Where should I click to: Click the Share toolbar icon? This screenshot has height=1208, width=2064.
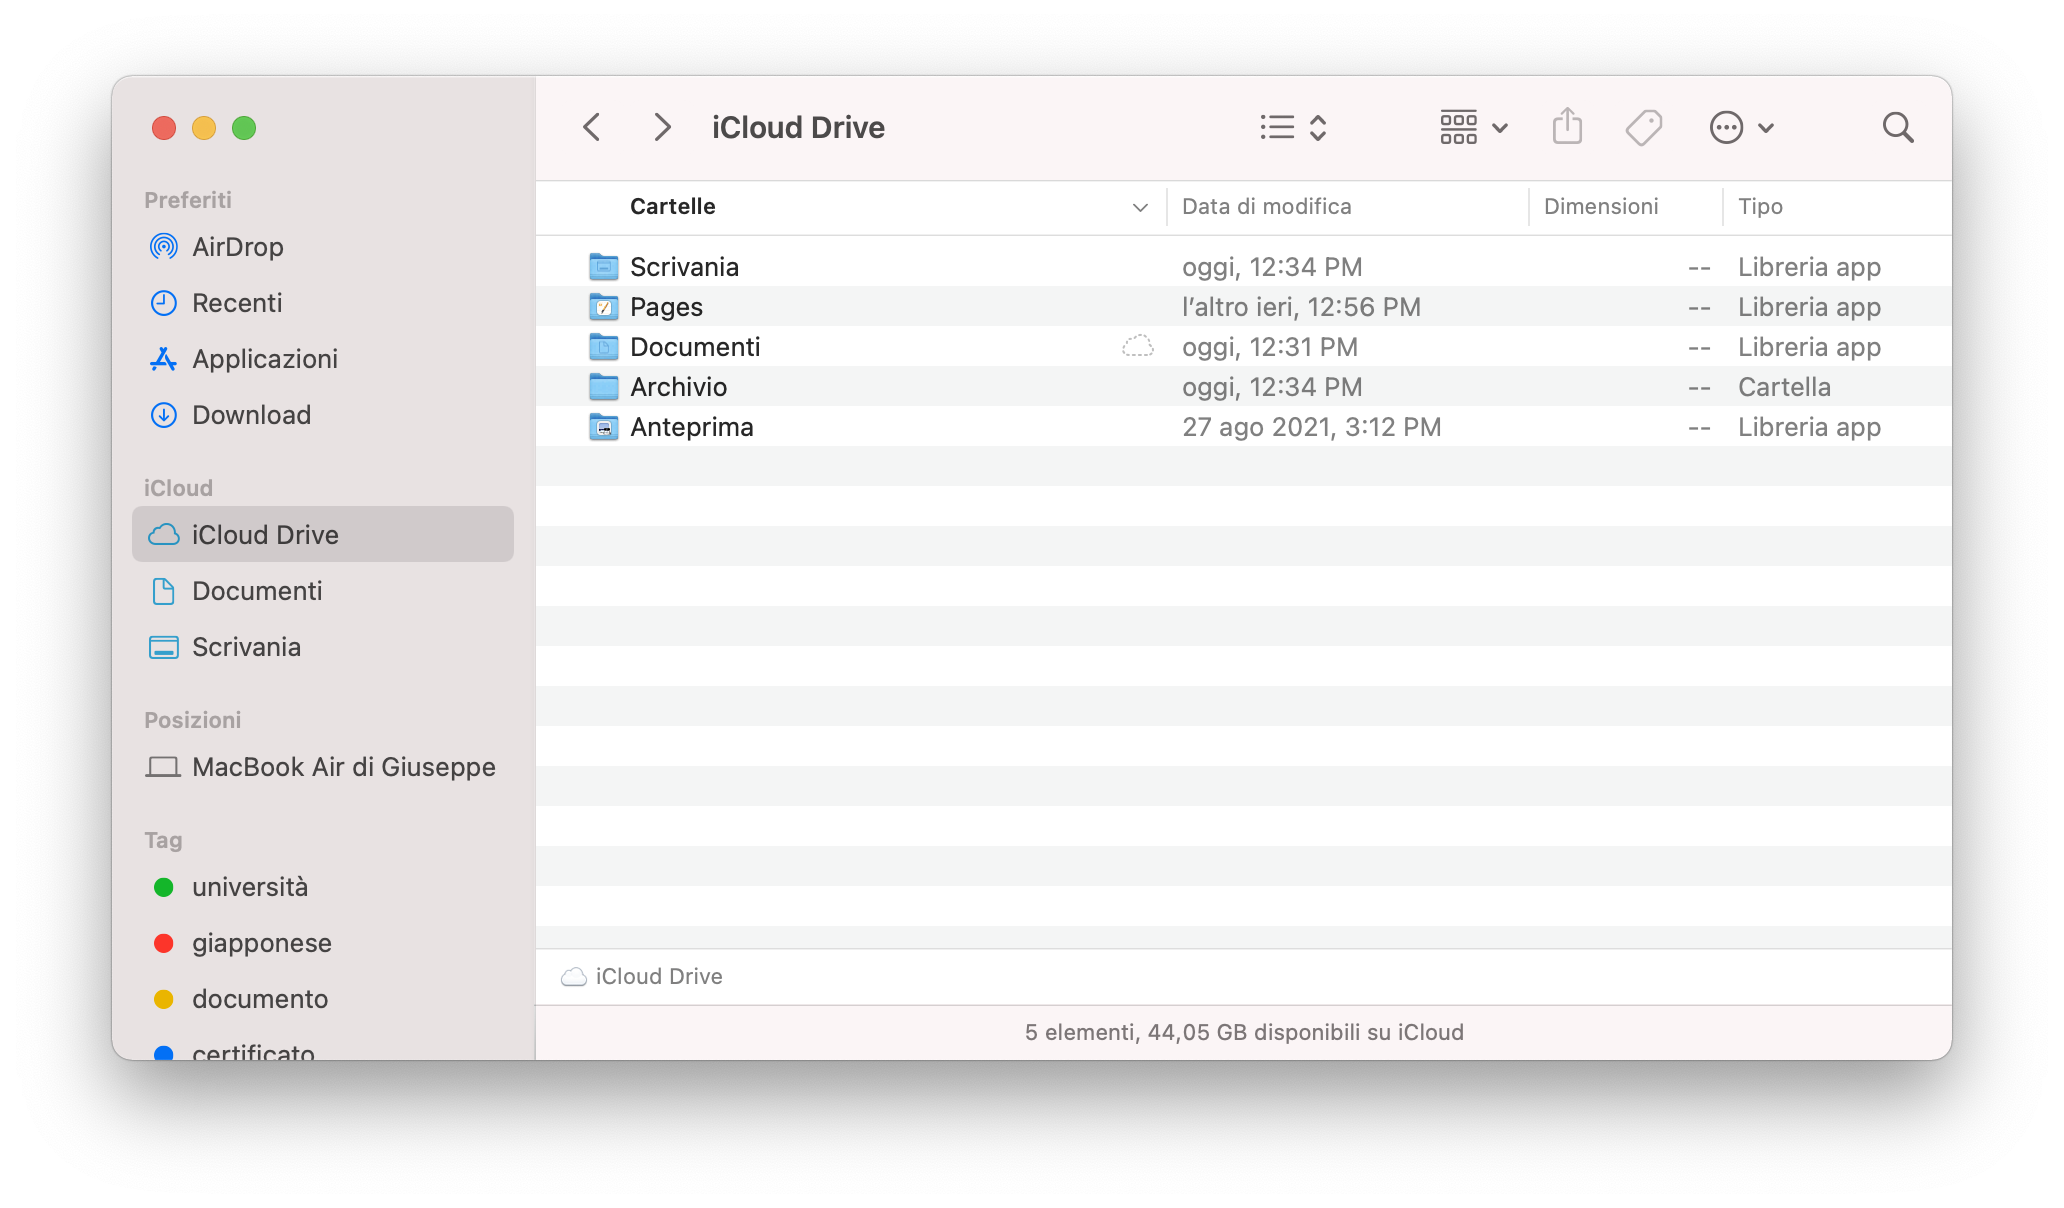tap(1567, 127)
